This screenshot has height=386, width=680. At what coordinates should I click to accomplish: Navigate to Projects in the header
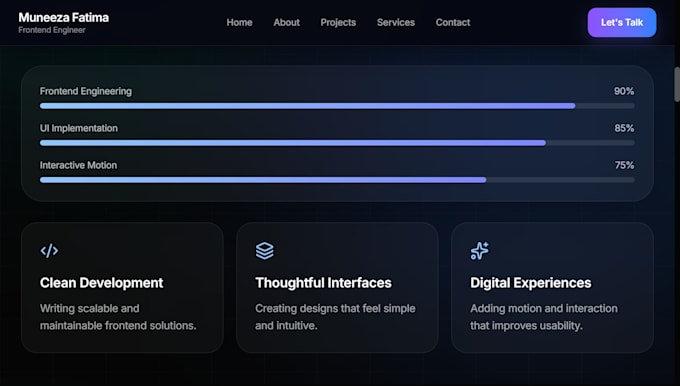pos(338,23)
